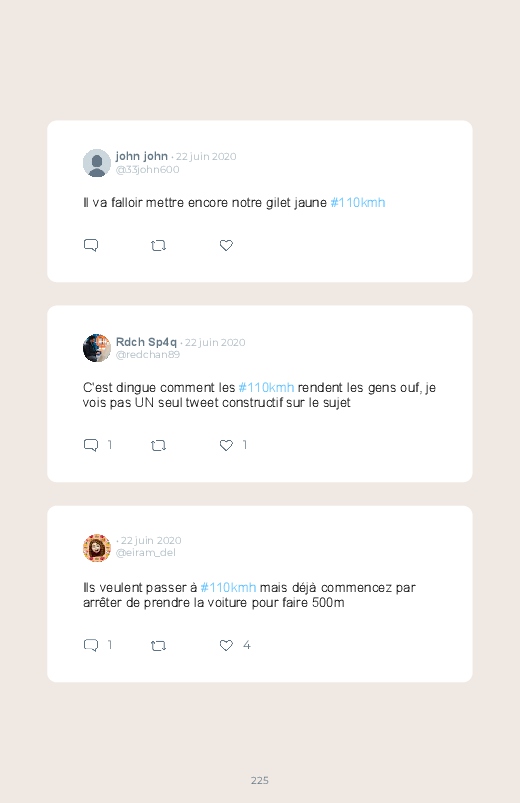Open #110kmh hashtag in @eiram_del's tweet

pyautogui.click(x=228, y=587)
